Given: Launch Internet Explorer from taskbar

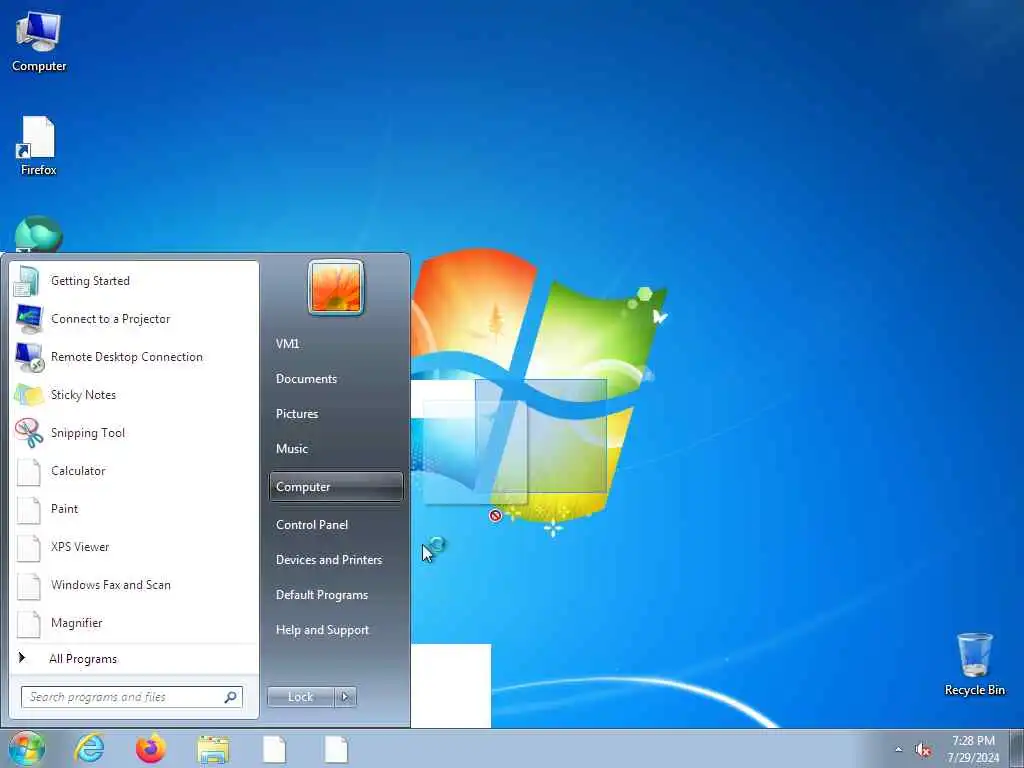Looking at the screenshot, I should [x=89, y=749].
